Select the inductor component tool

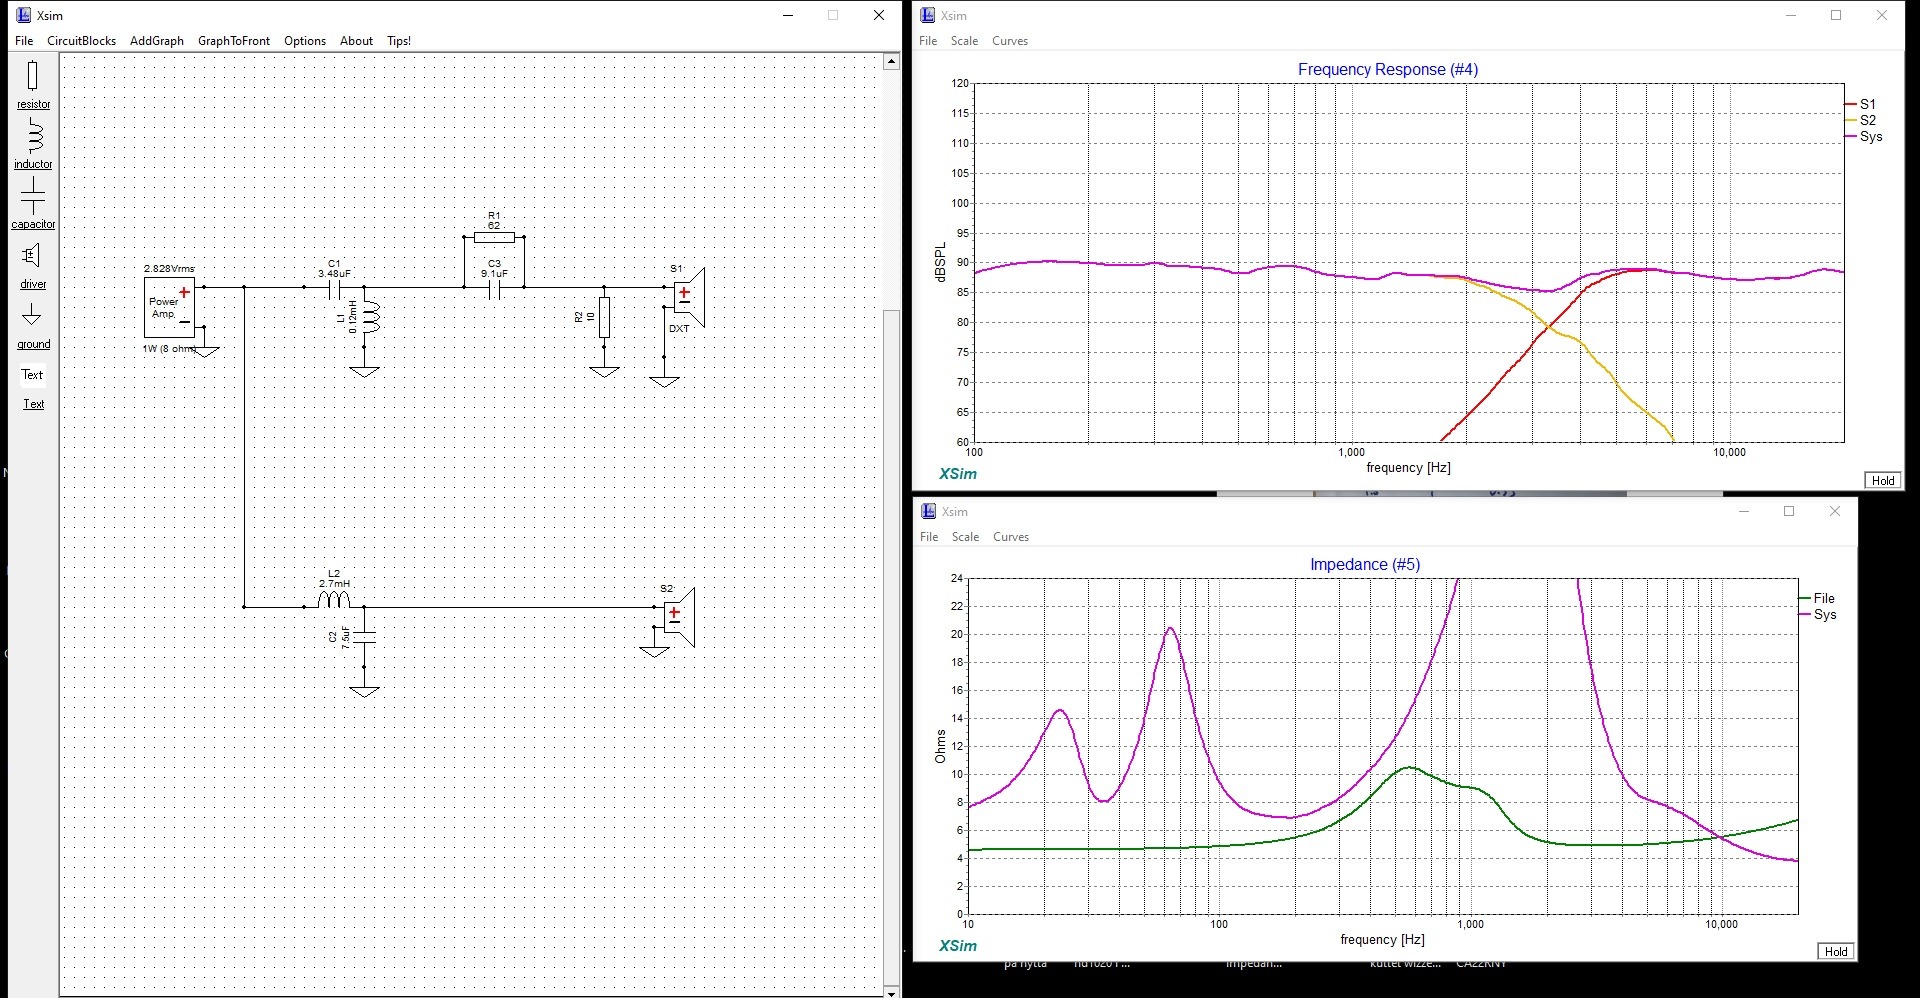[x=33, y=144]
